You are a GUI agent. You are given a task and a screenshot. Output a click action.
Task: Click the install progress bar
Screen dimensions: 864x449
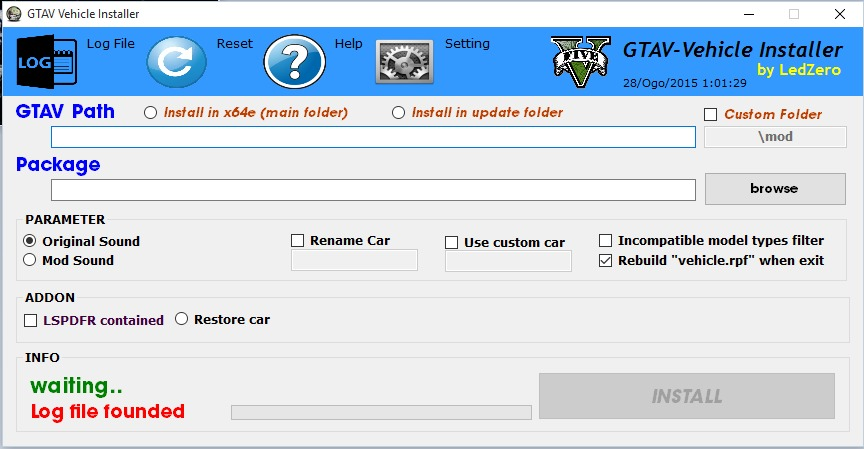pos(381,412)
